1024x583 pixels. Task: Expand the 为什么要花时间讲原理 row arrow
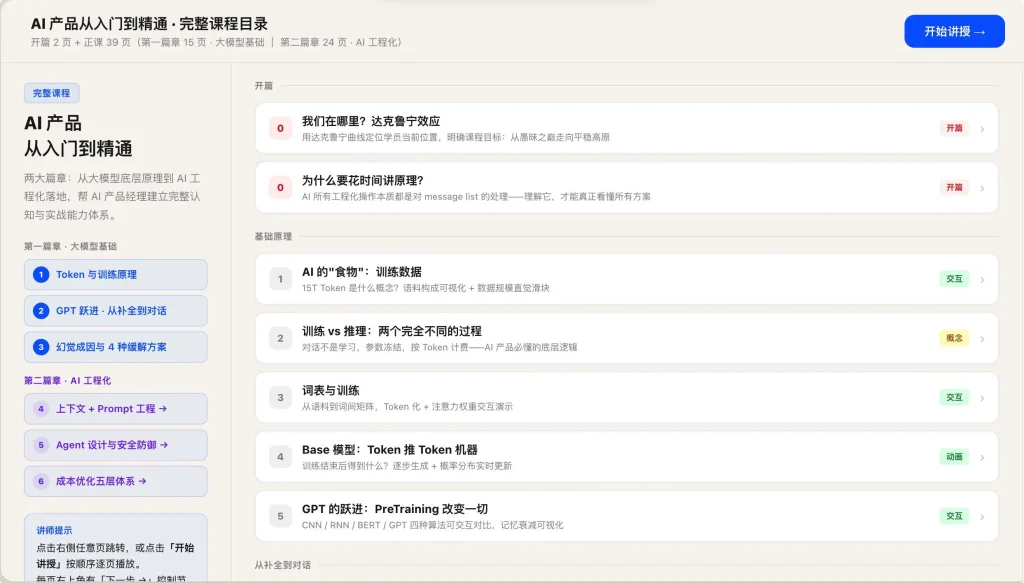(x=982, y=188)
